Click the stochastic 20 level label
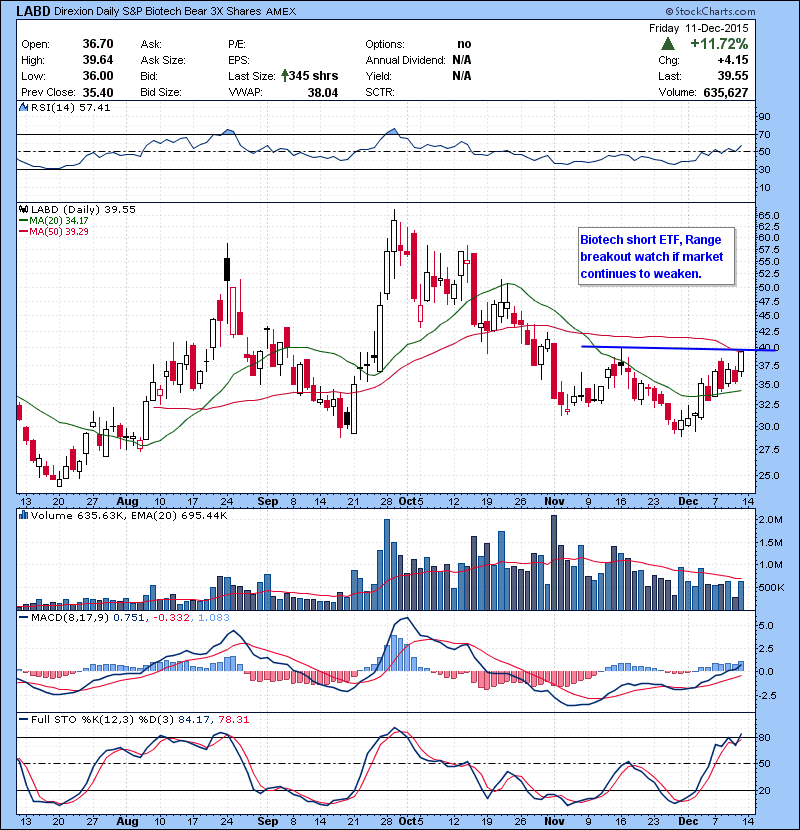800x830 pixels. coord(765,790)
